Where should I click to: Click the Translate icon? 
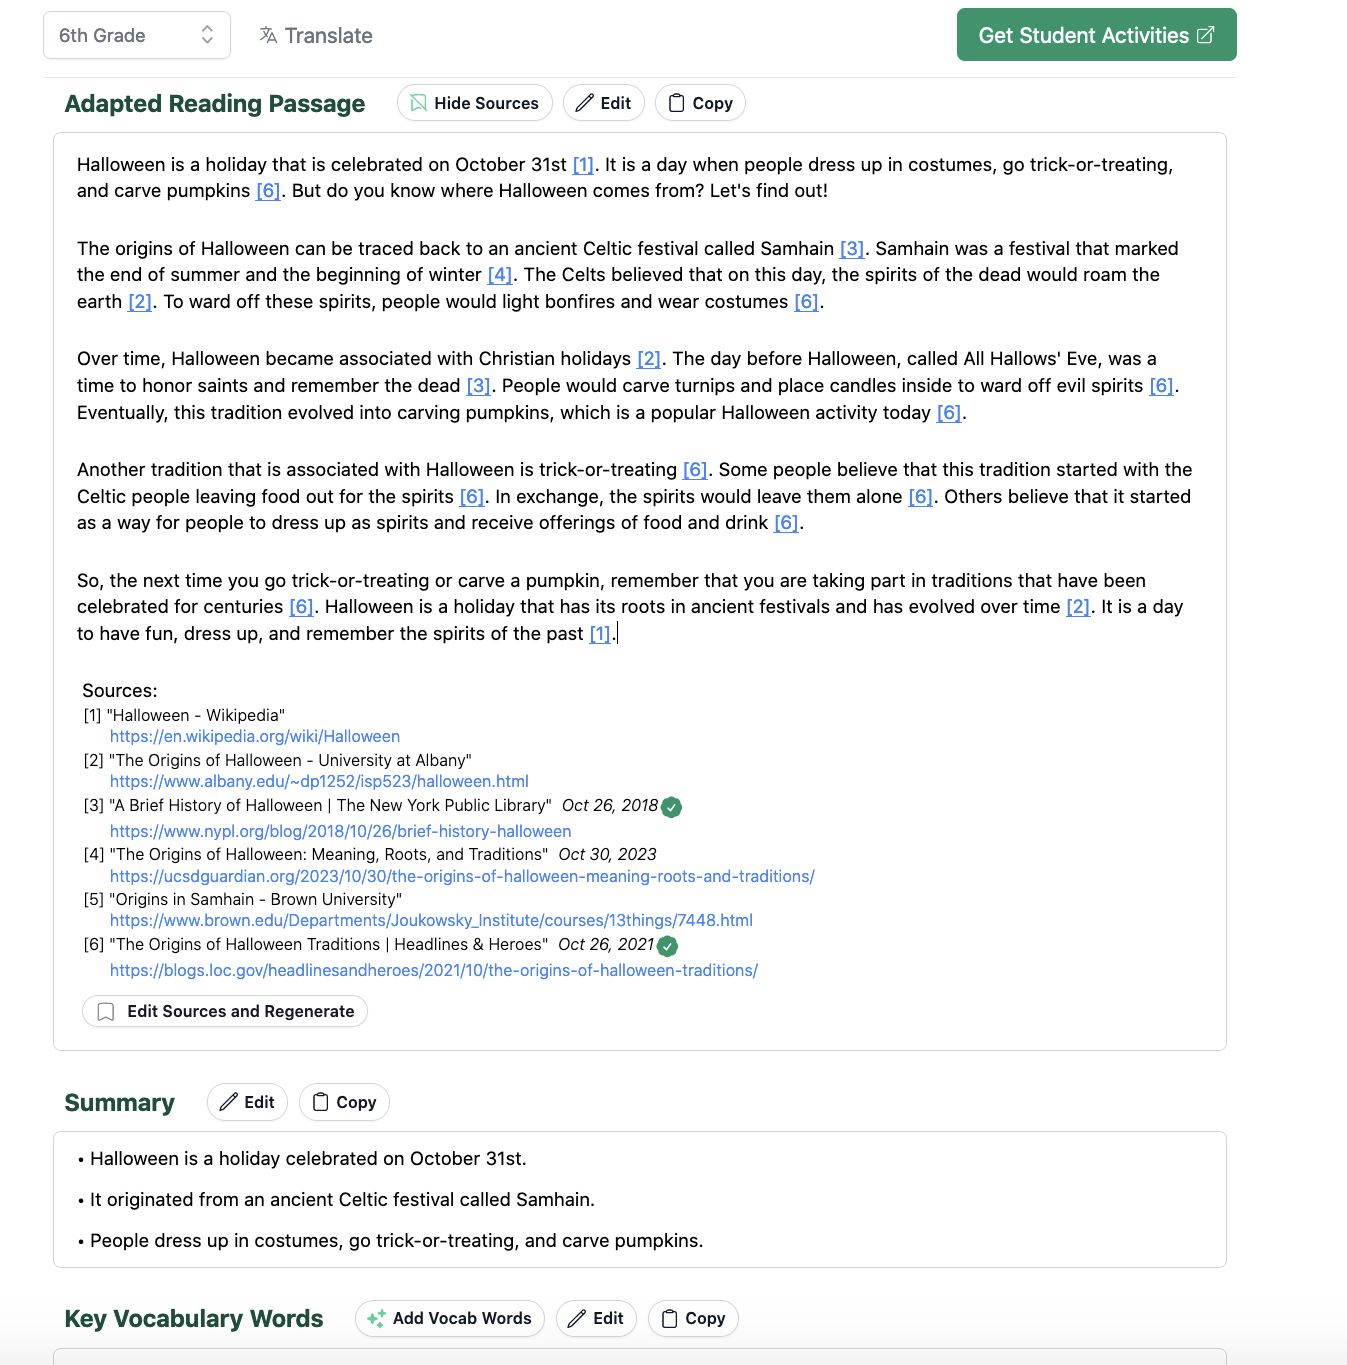point(267,35)
